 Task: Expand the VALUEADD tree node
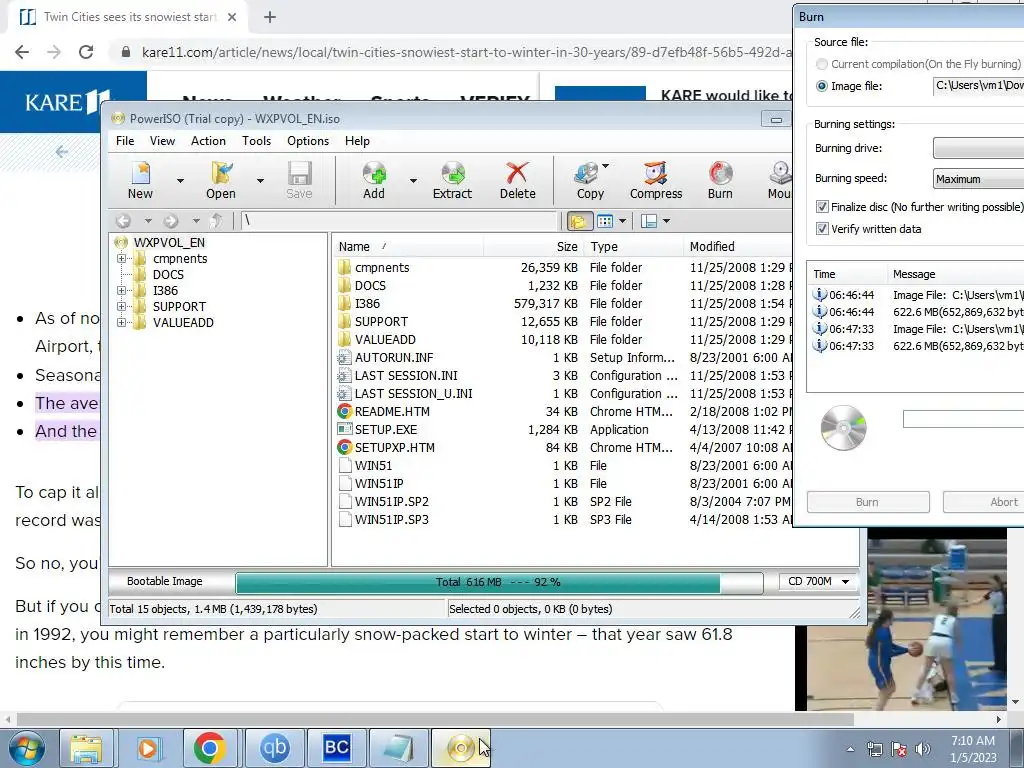[x=121, y=323]
